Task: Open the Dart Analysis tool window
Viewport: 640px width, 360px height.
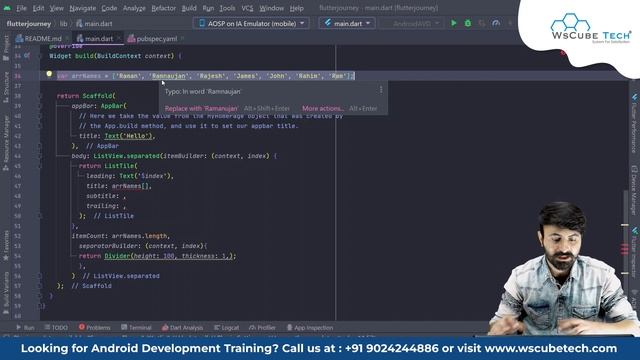Action: tap(182, 327)
